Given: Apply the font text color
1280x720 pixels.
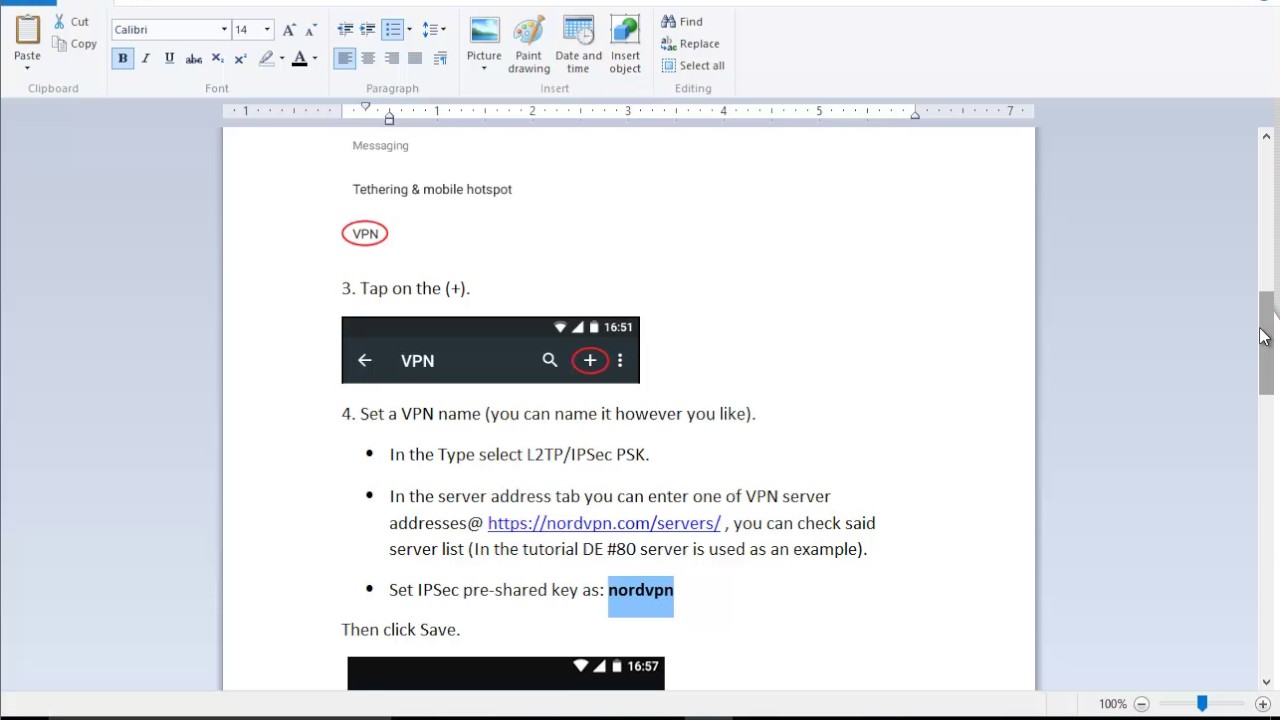Looking at the screenshot, I should click(x=299, y=59).
